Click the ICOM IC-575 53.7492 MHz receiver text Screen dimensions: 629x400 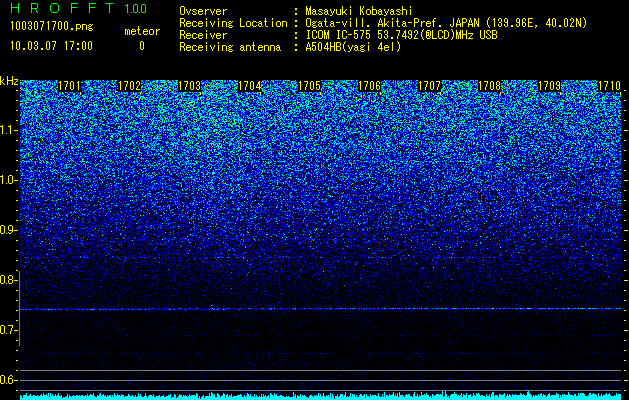[401, 35]
